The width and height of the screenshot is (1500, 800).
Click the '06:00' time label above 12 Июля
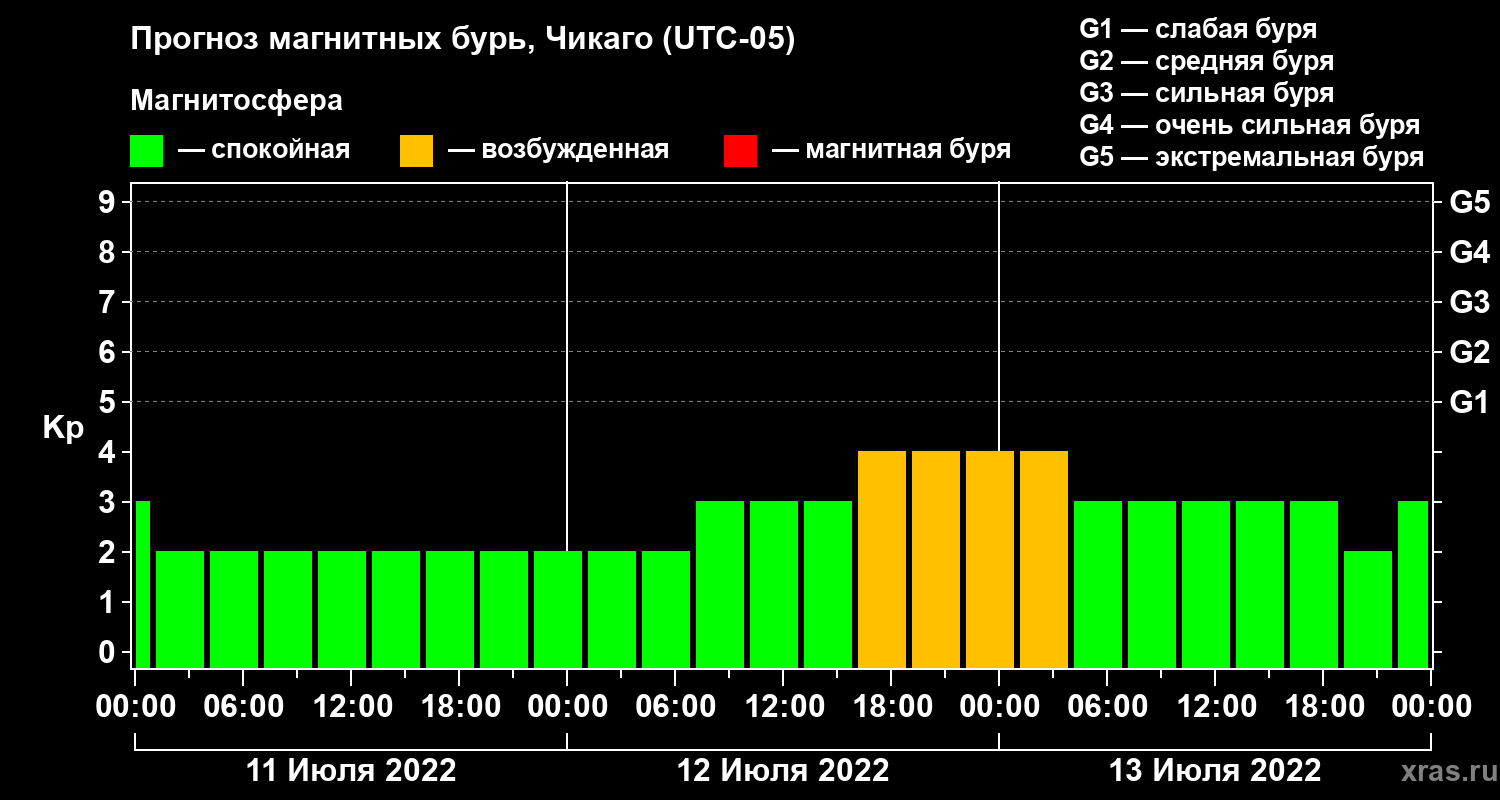pyautogui.click(x=675, y=706)
